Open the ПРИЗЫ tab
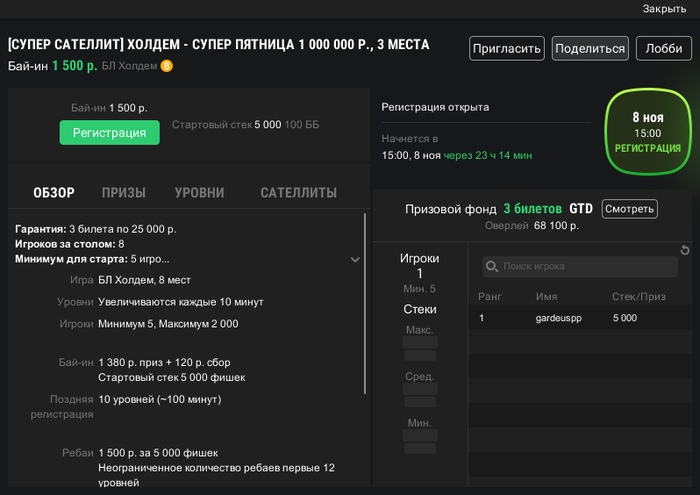The image size is (700, 495). coord(124,193)
